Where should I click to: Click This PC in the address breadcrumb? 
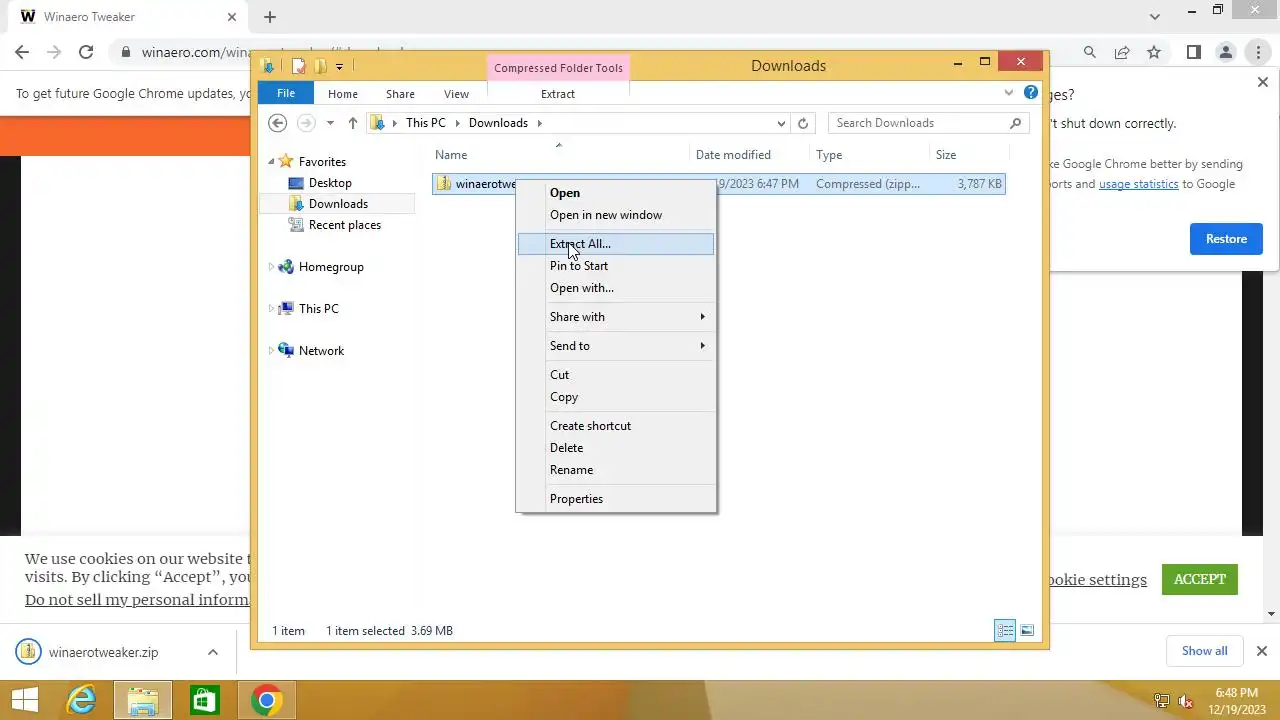pyautogui.click(x=425, y=123)
